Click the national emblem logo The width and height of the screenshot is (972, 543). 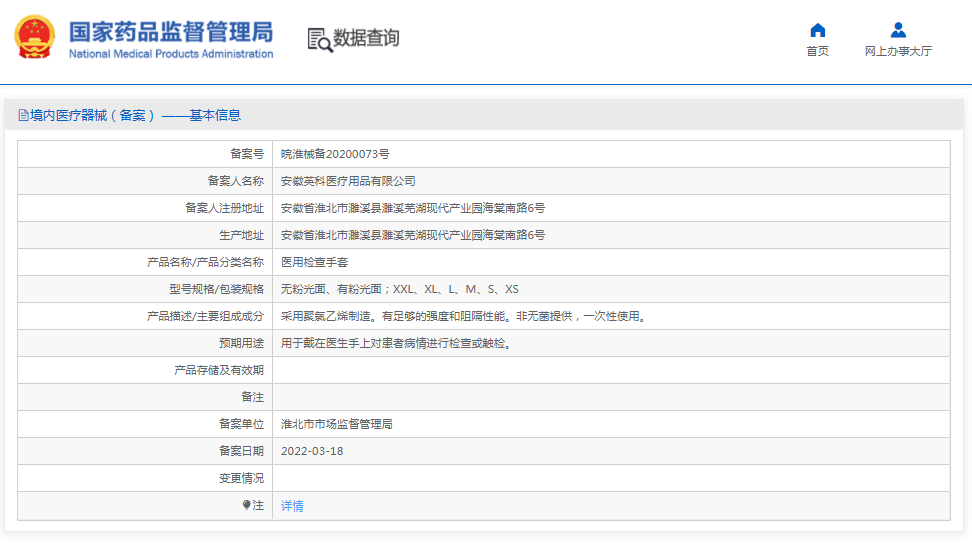[36, 38]
